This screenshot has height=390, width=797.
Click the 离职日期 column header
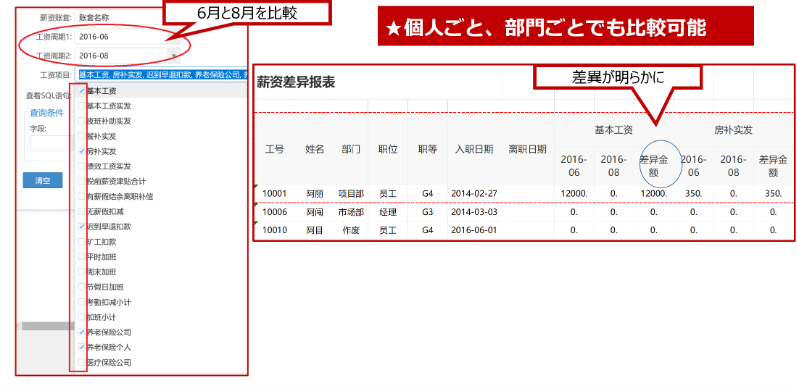click(x=528, y=149)
